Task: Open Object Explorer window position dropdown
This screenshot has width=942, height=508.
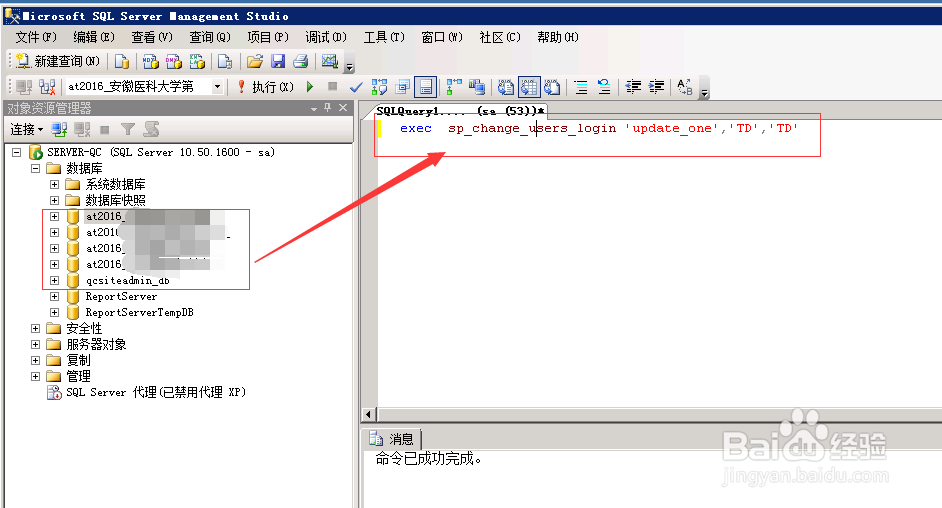Action: tap(314, 109)
